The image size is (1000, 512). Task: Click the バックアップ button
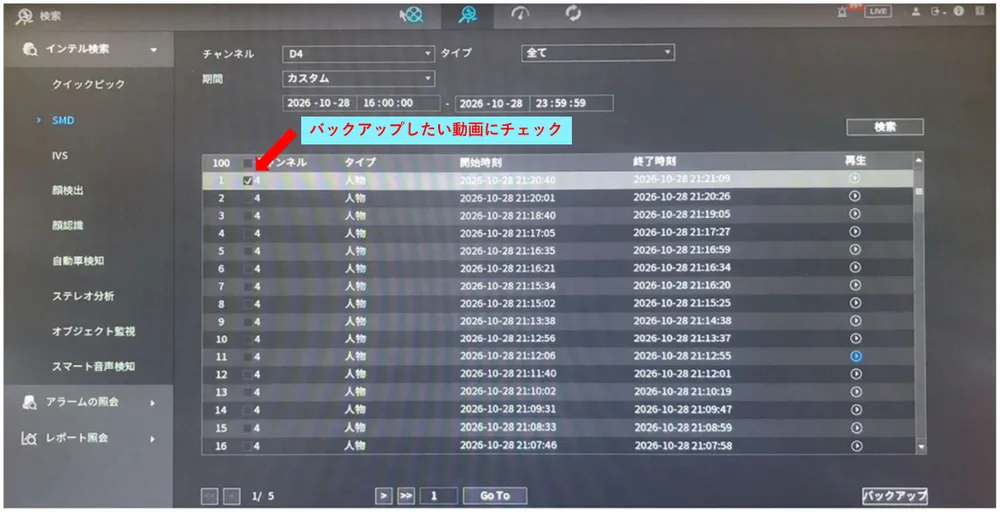894,495
